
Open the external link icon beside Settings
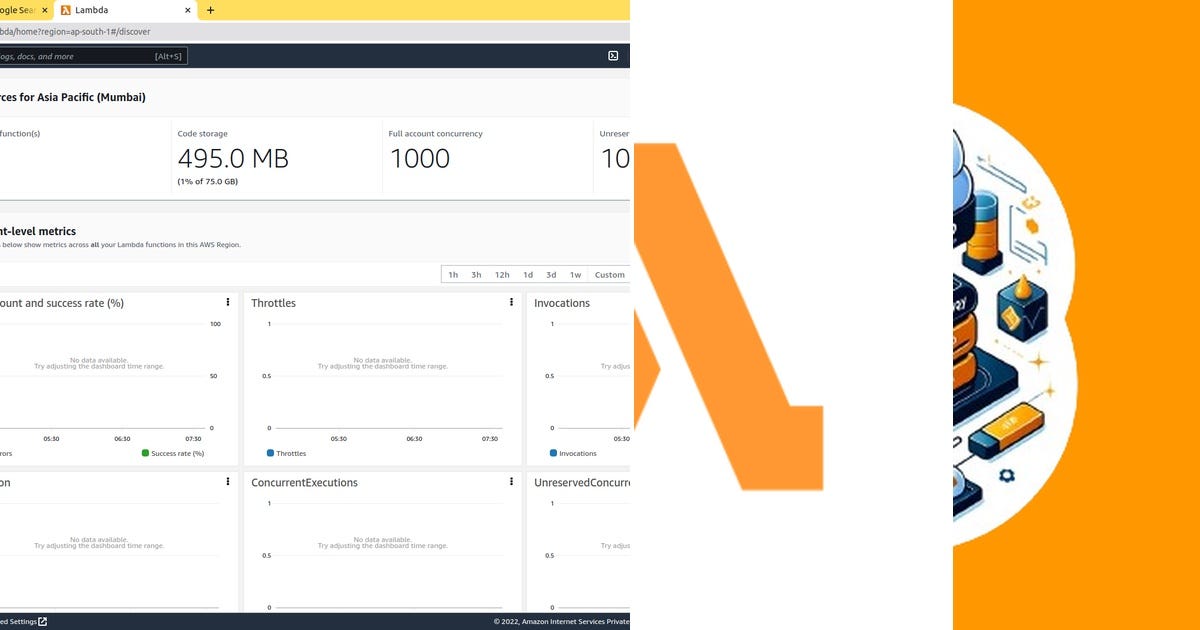[x=42, y=622]
